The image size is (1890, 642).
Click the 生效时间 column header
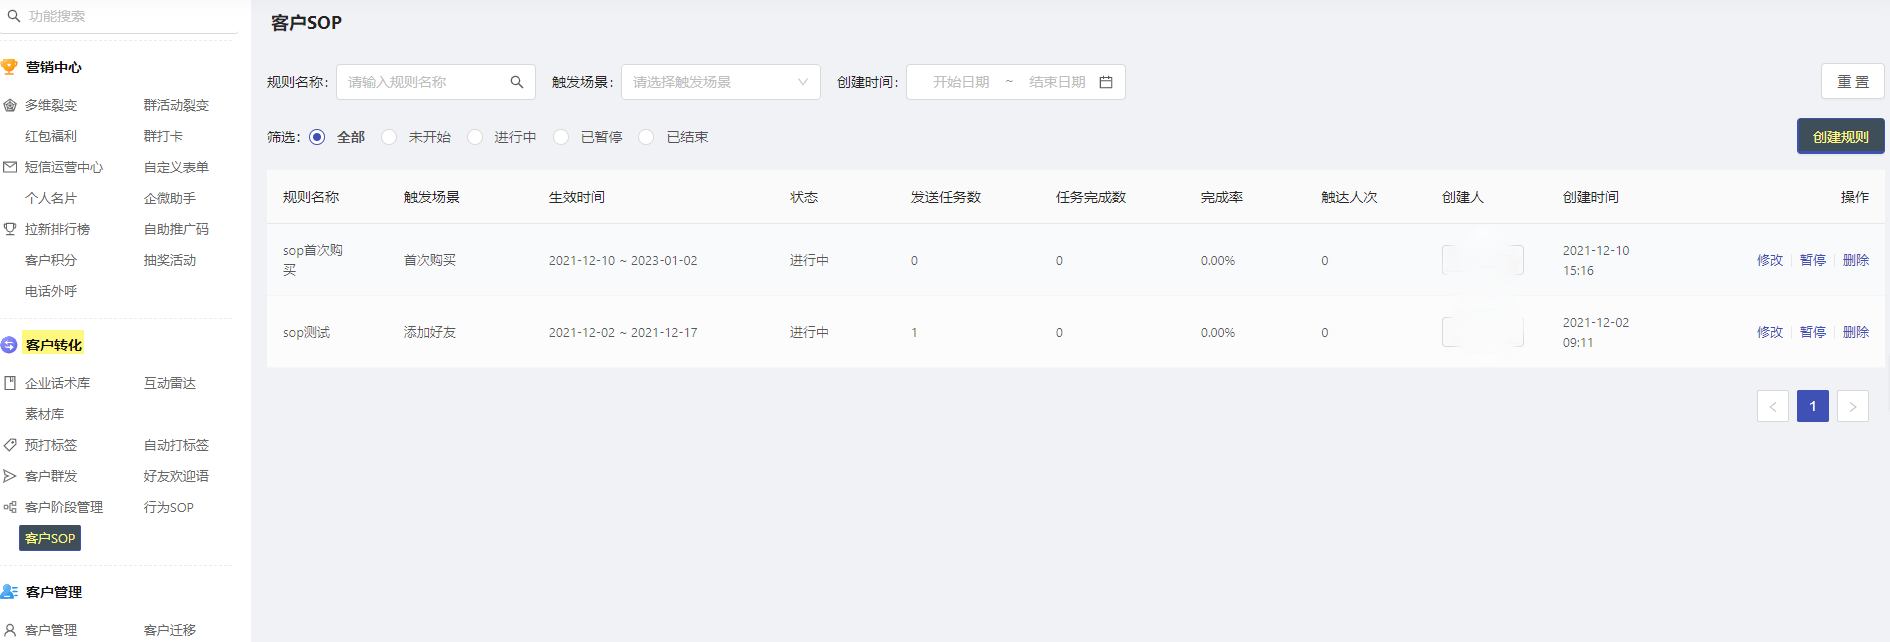pos(577,197)
